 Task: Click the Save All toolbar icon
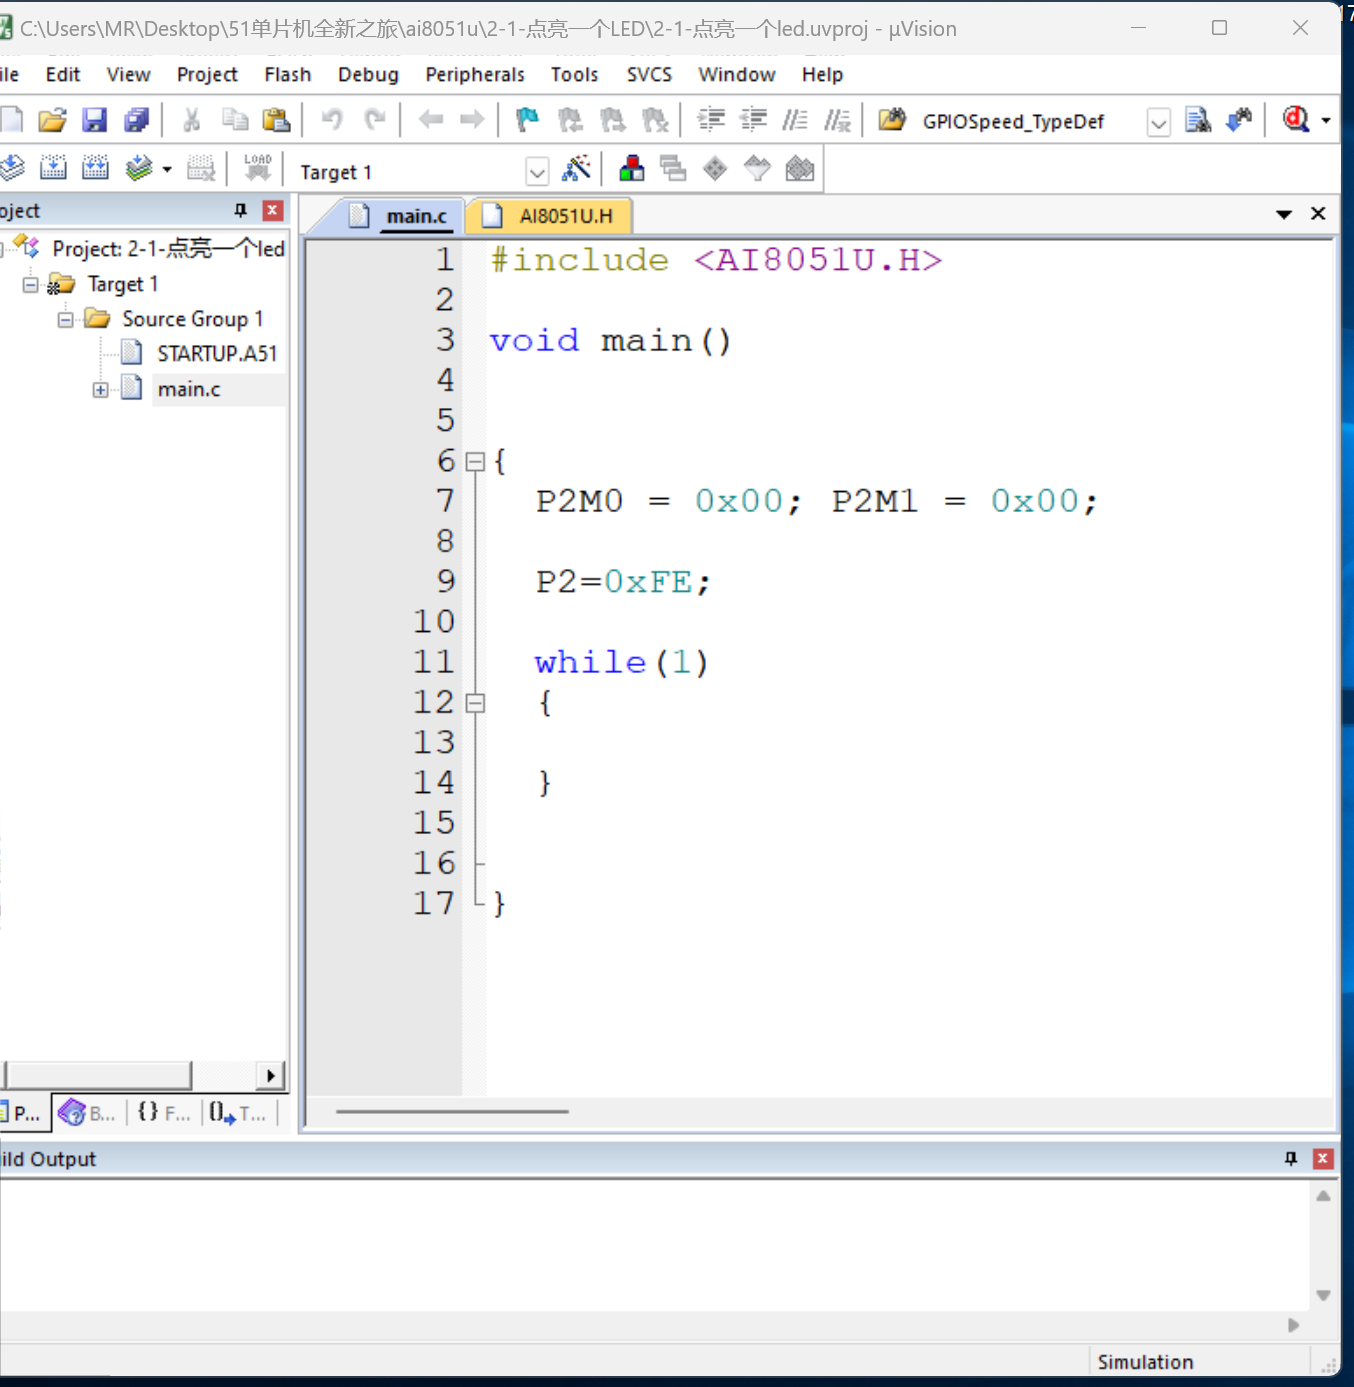click(x=136, y=120)
